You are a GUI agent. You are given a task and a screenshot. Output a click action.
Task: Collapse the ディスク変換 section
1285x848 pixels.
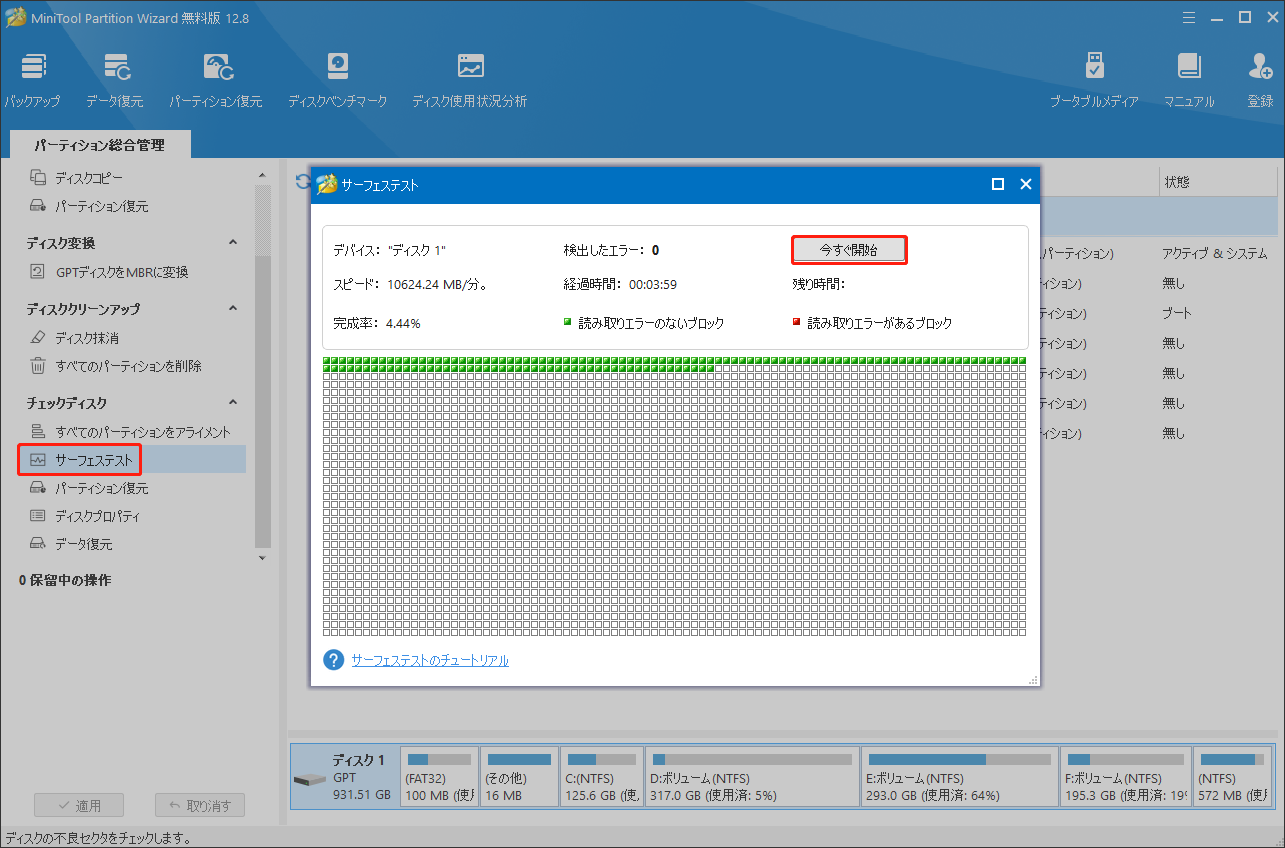233,243
